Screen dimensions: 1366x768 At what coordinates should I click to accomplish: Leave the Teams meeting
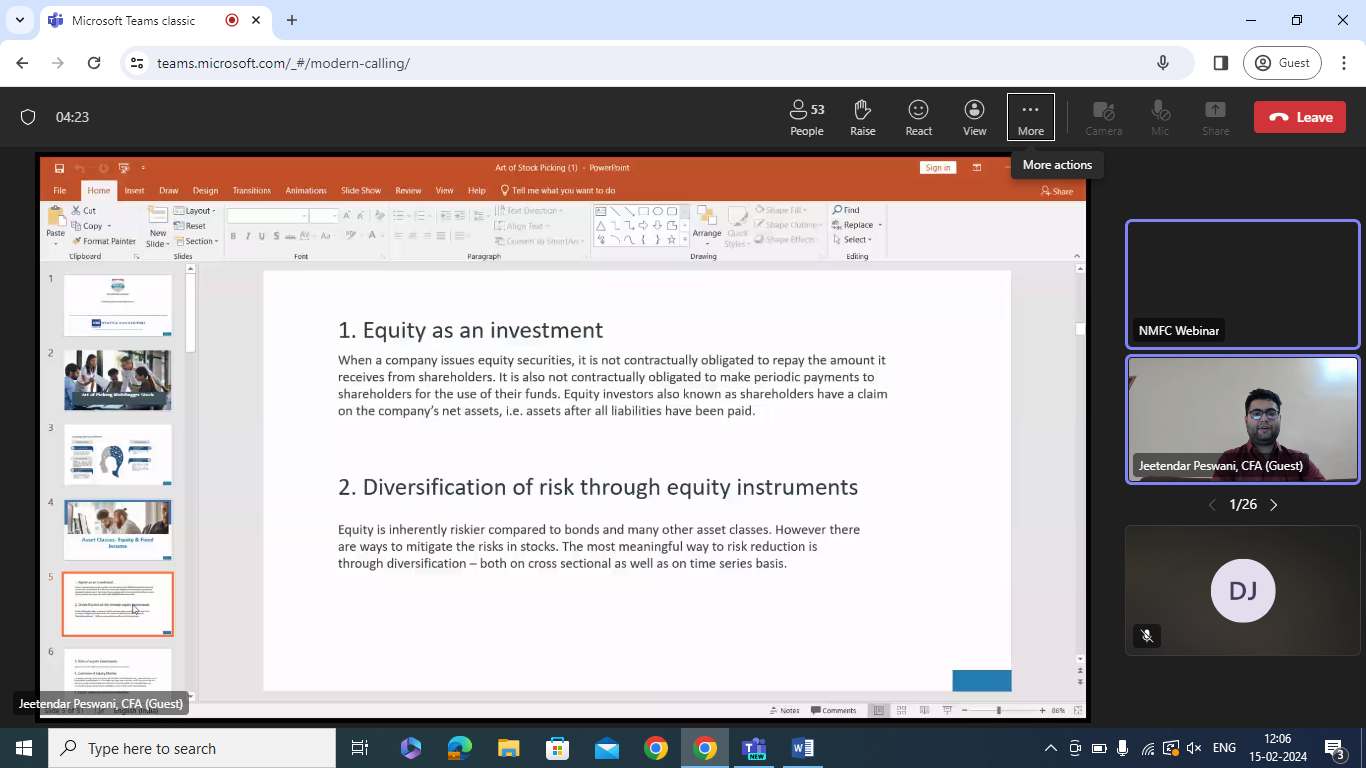(x=1300, y=117)
